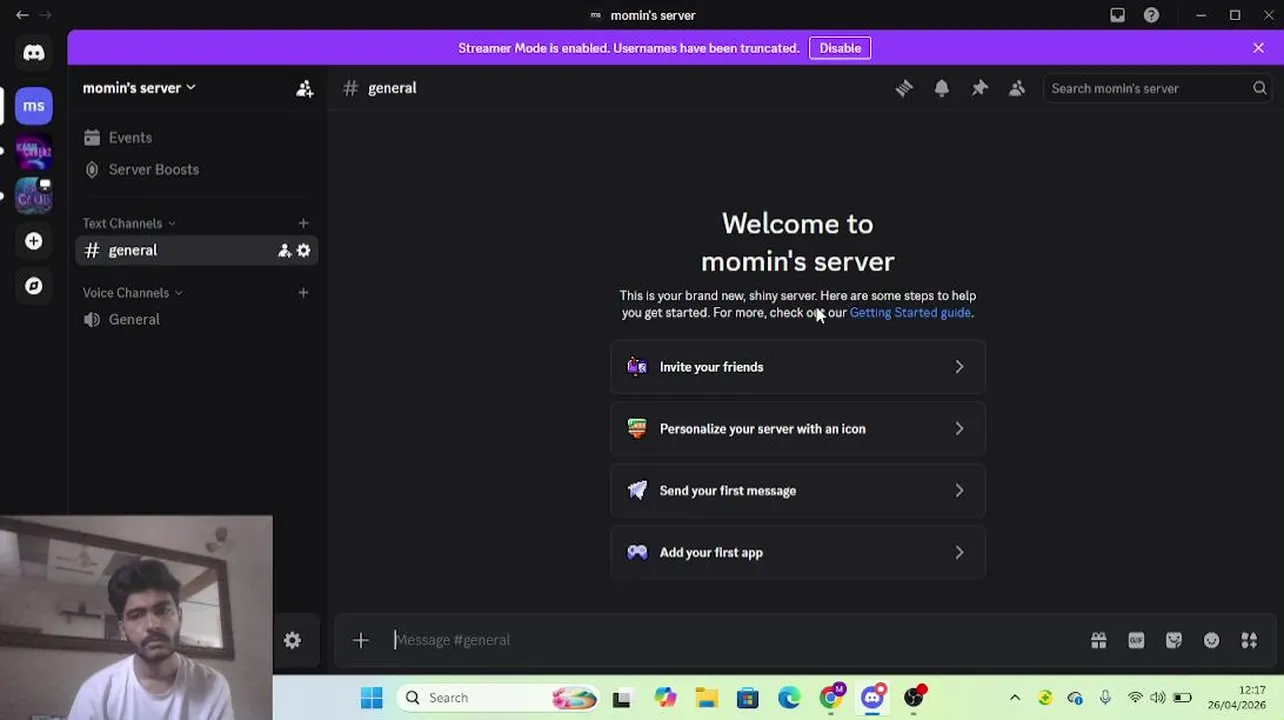
Task: Open notification settings bell icon
Action: coord(942,88)
